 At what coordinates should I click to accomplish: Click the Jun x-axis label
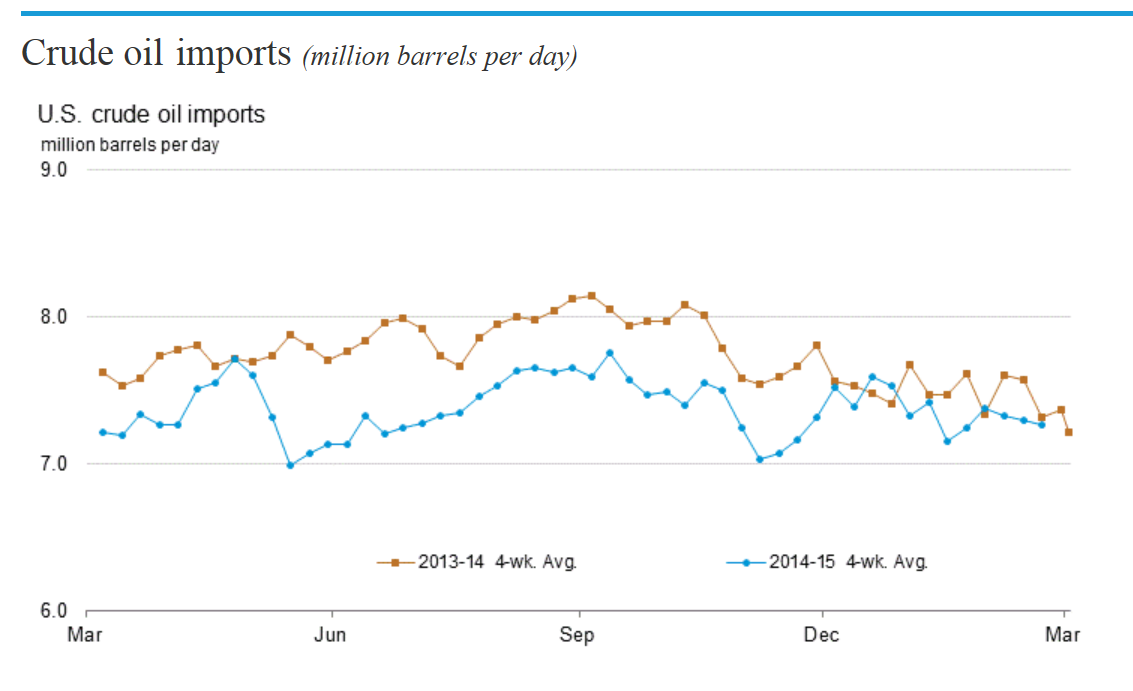coord(331,636)
